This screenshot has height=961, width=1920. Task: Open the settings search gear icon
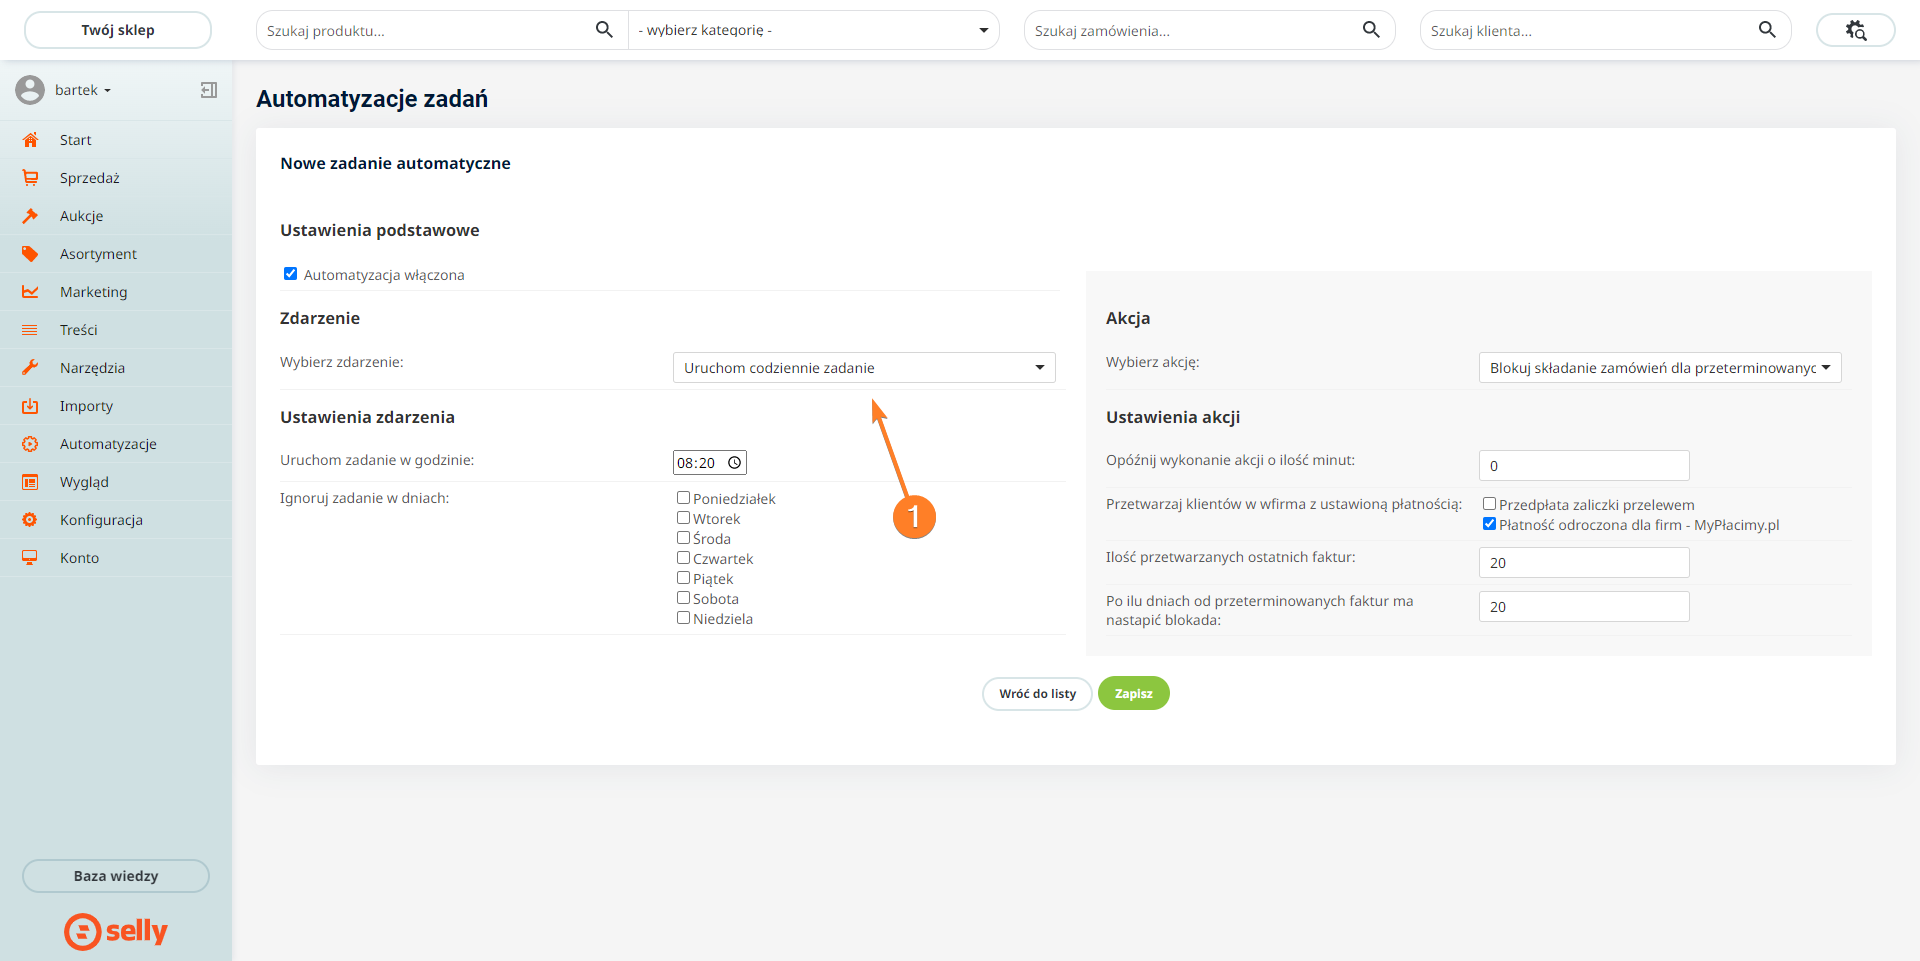coord(1855,30)
